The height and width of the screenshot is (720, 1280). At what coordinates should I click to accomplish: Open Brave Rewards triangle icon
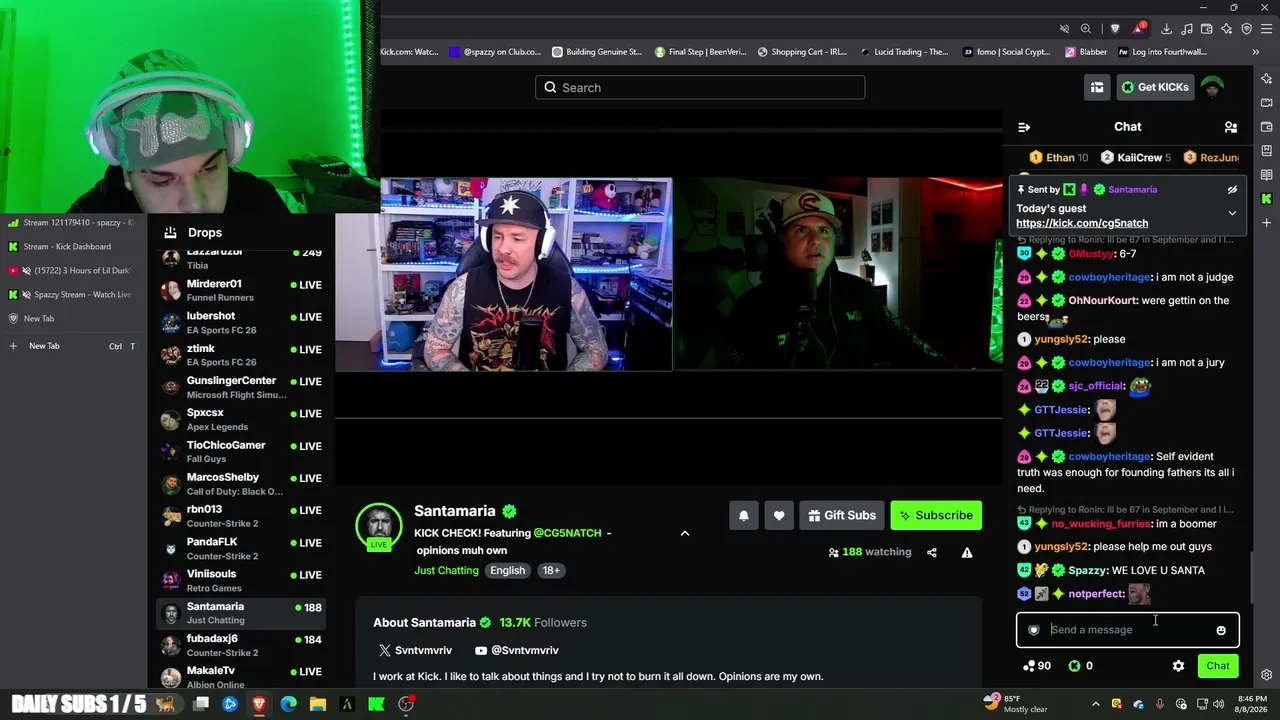tap(1138, 29)
